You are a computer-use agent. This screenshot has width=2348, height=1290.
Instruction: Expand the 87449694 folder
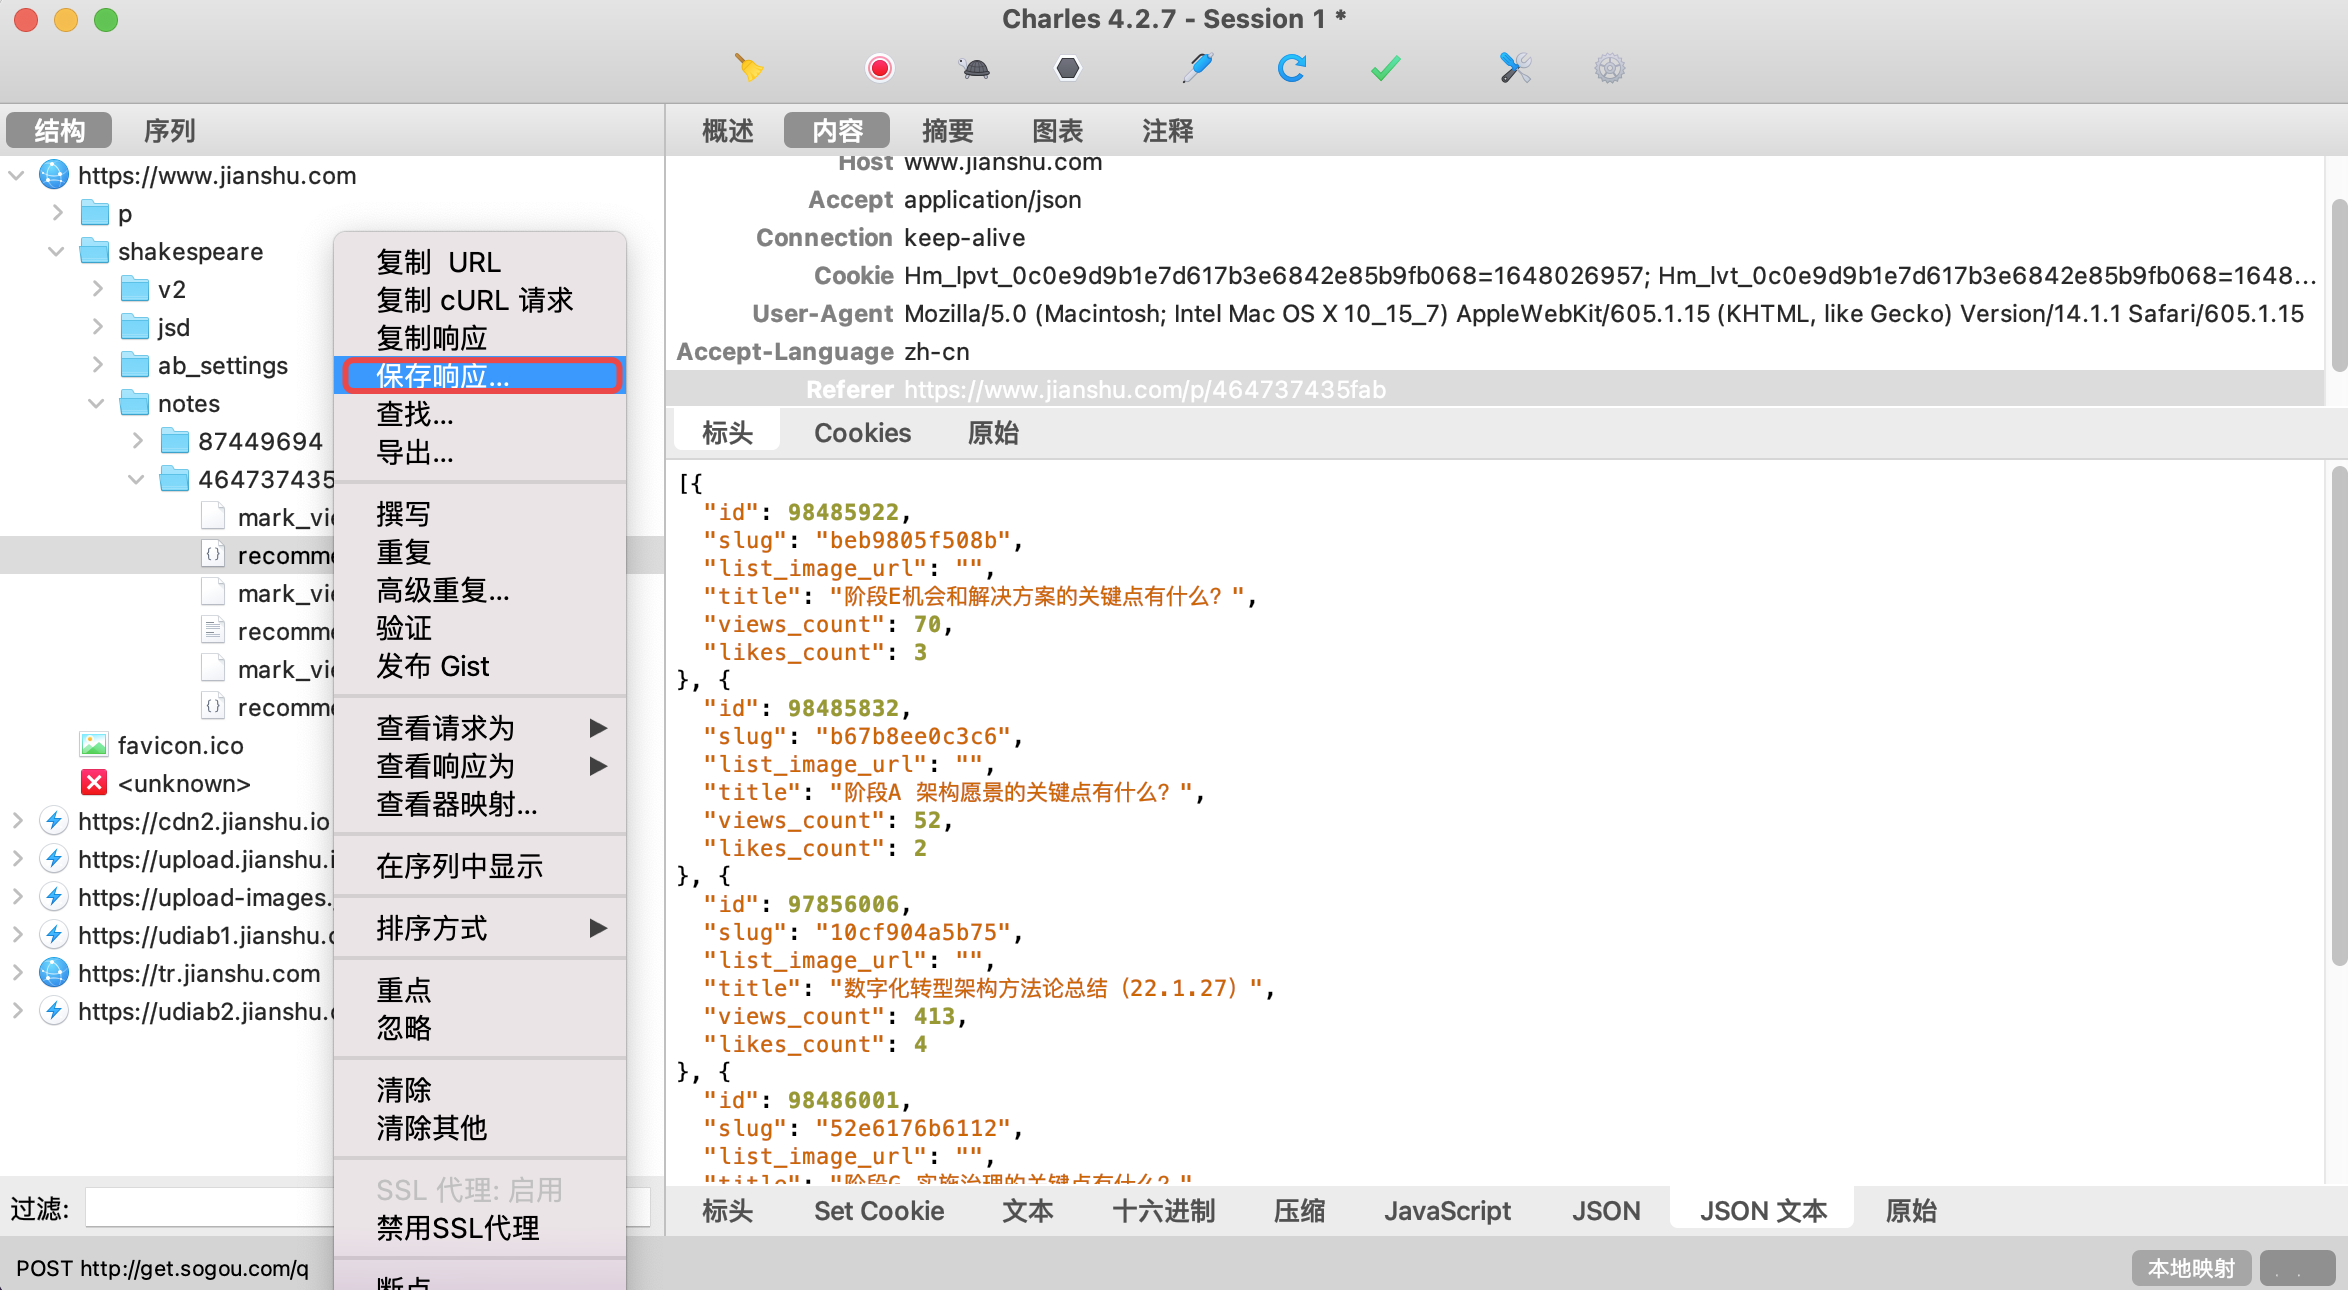(x=137, y=441)
